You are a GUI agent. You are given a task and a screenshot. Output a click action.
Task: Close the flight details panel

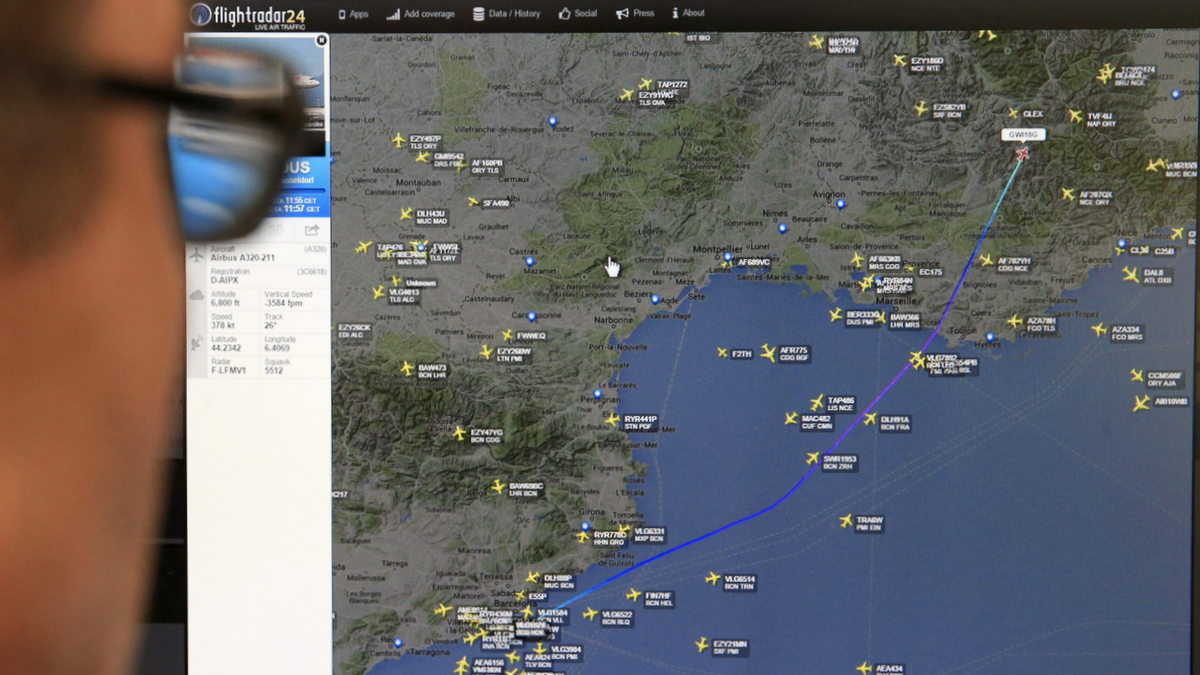(x=321, y=41)
